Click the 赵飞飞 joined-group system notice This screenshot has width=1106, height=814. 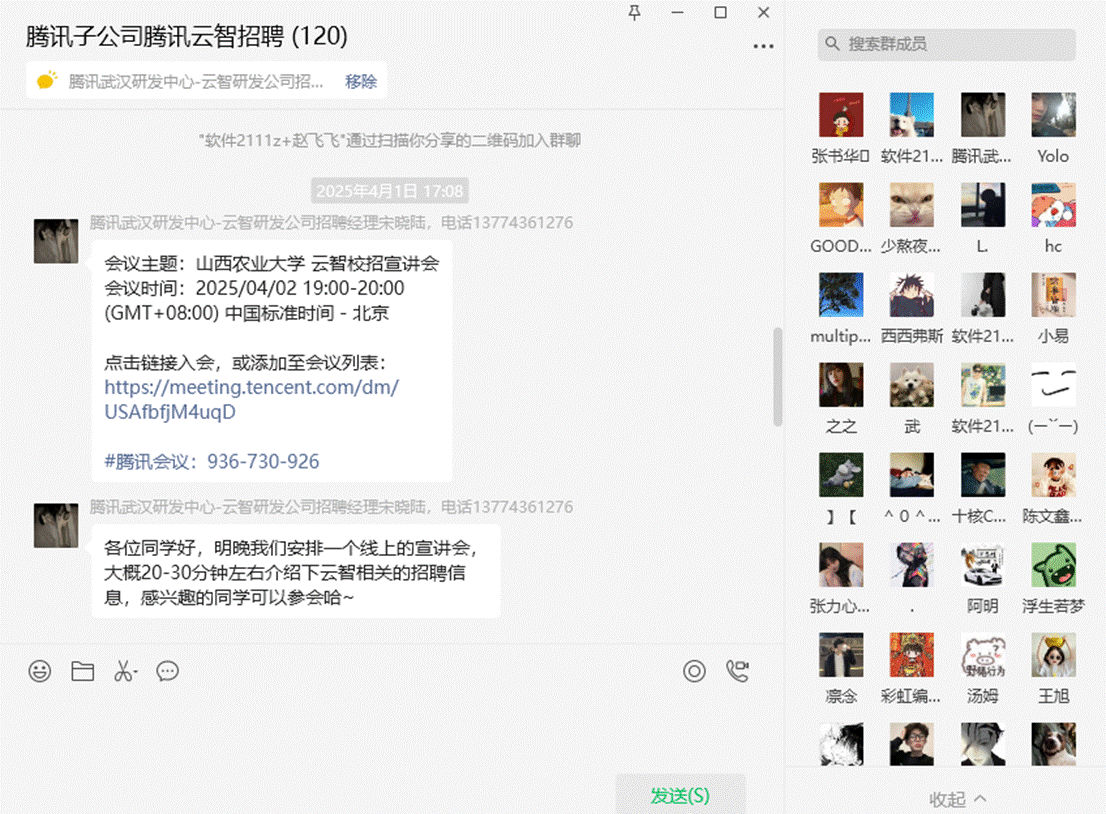pyautogui.click(x=389, y=140)
